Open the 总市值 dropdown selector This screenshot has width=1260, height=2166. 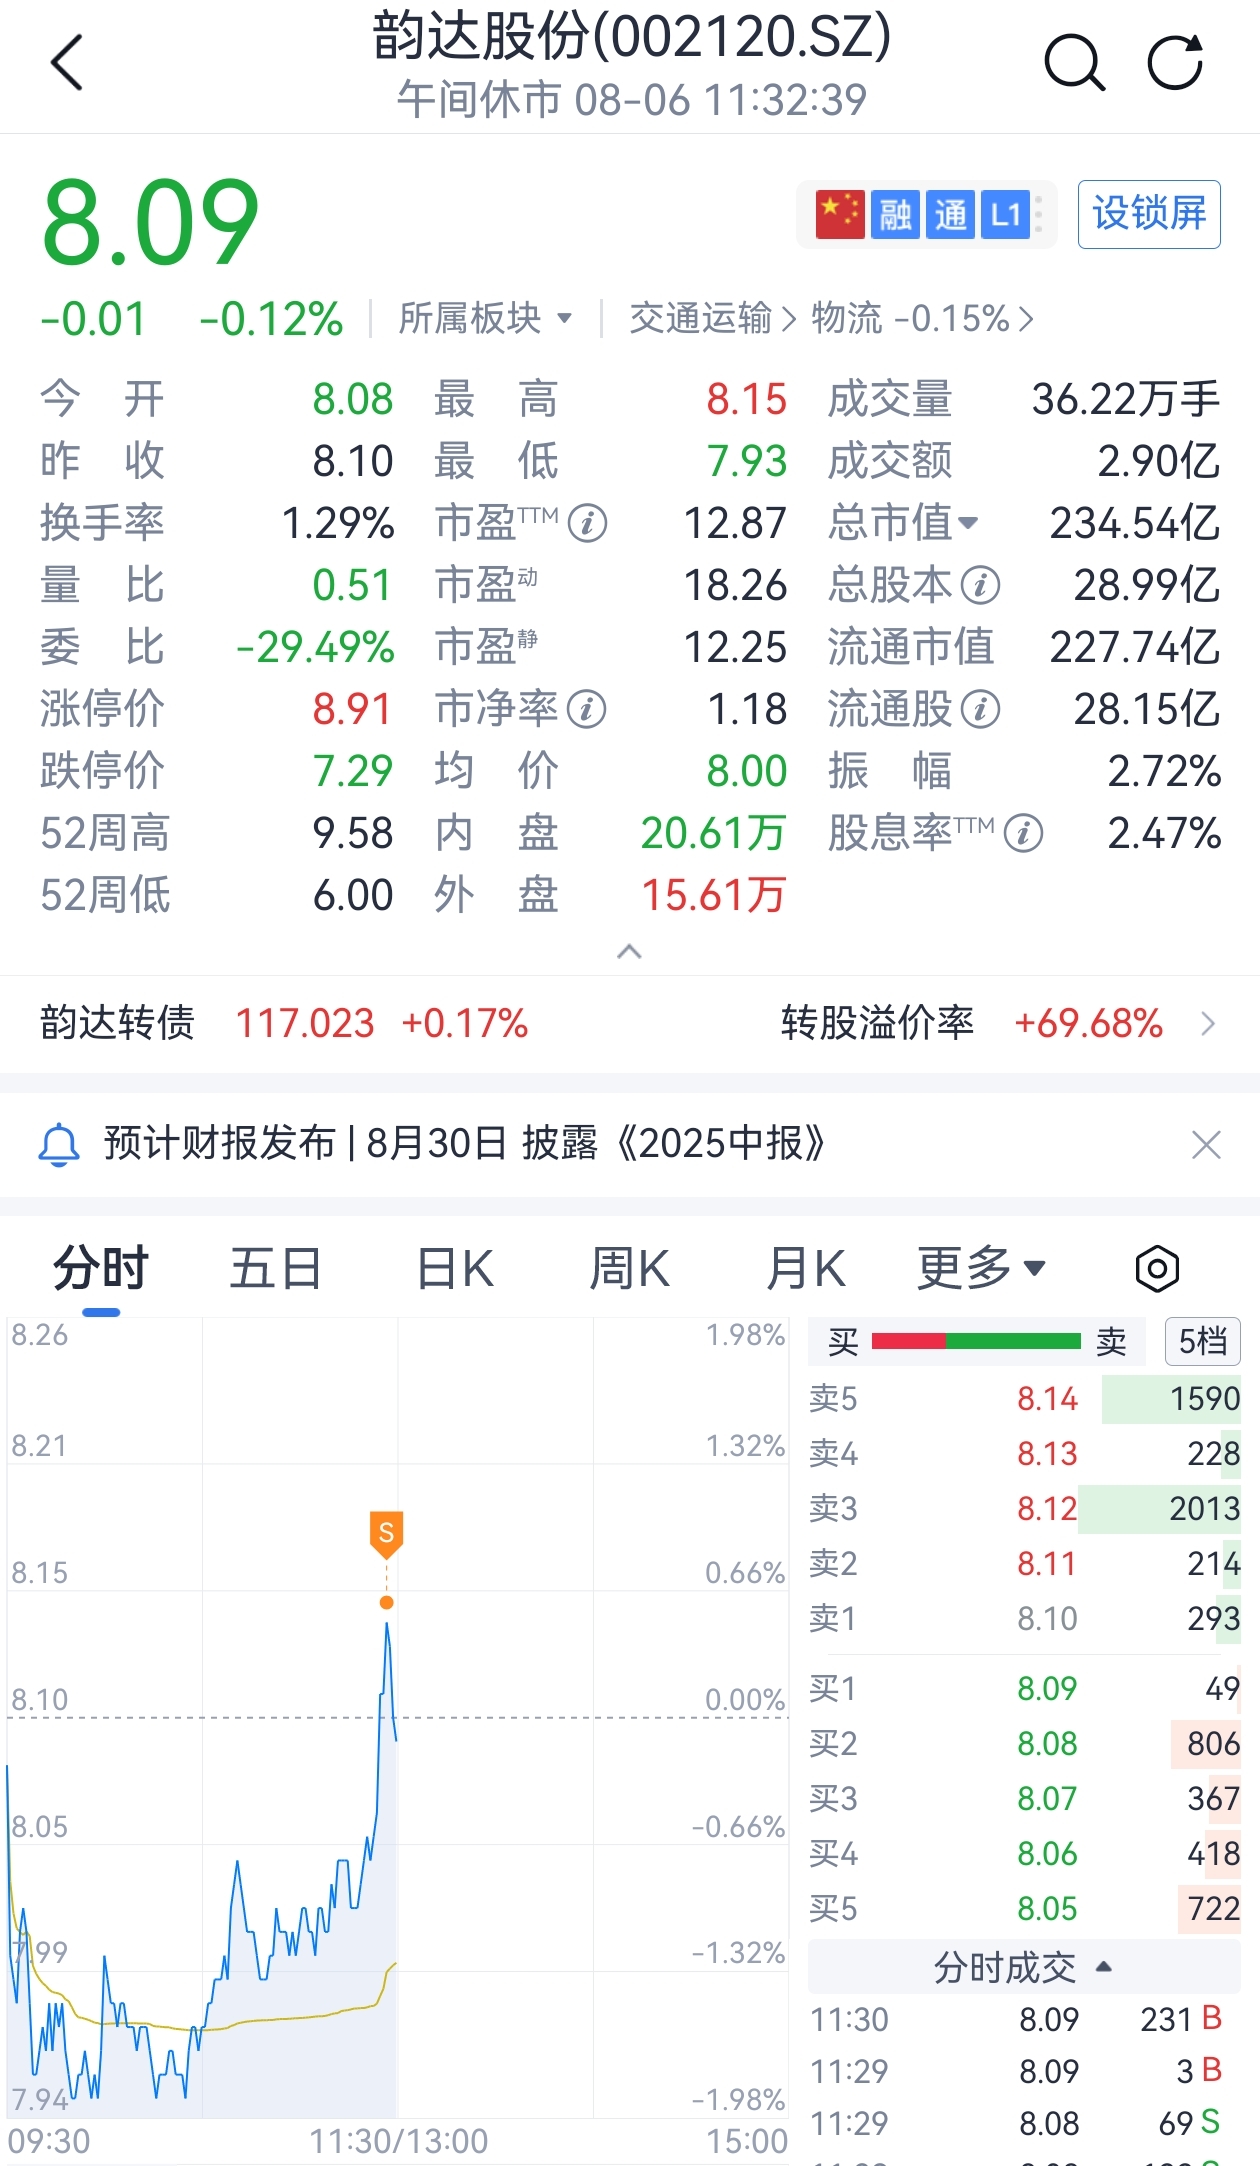tap(903, 523)
